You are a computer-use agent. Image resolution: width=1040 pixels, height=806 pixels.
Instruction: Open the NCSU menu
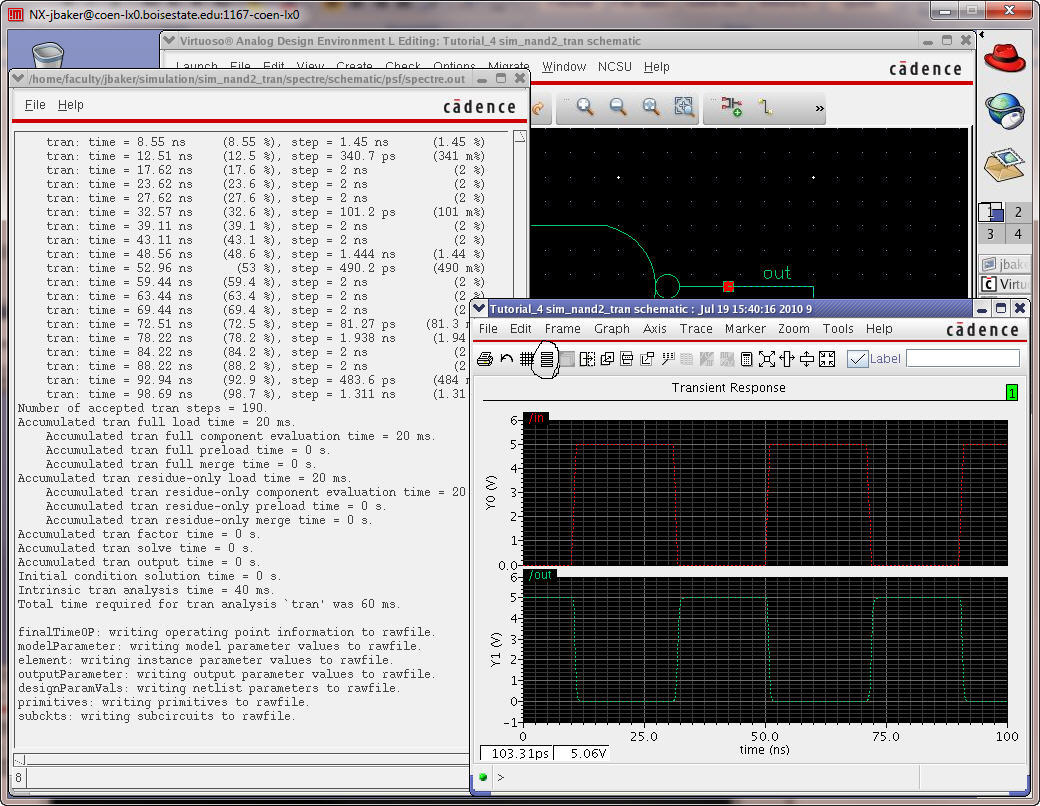point(614,67)
